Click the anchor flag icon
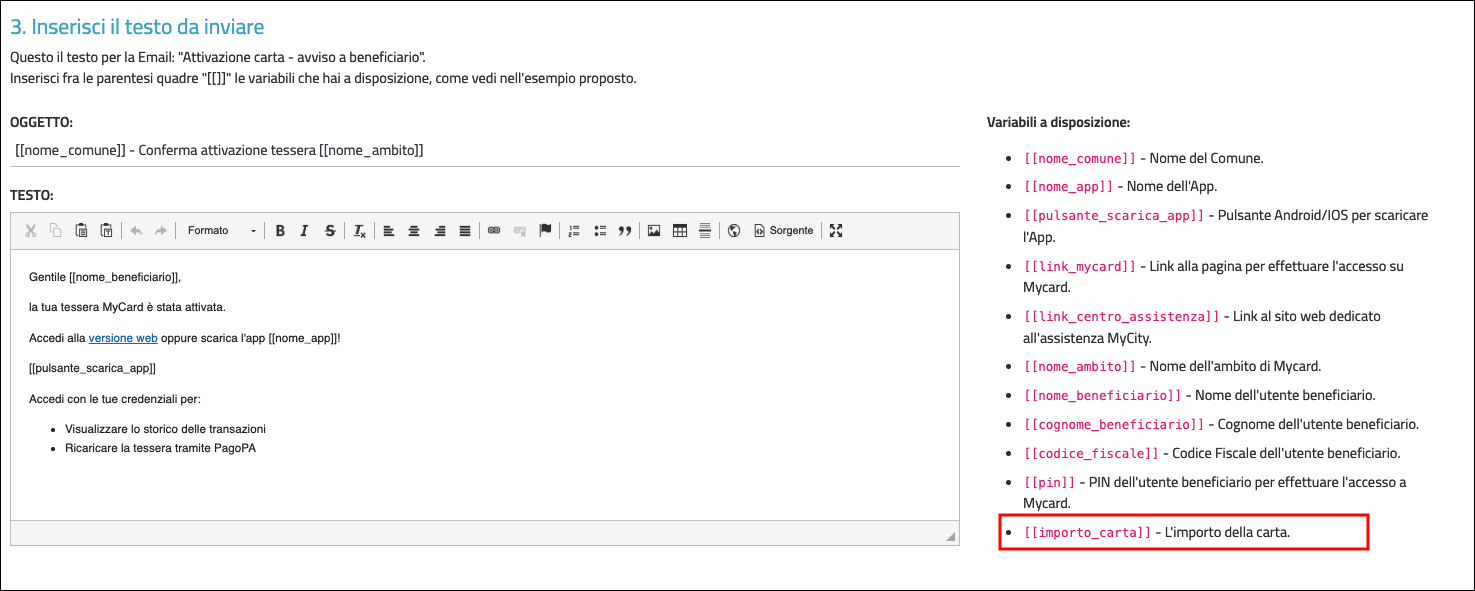Viewport: 1475px width, 591px height. coord(545,231)
